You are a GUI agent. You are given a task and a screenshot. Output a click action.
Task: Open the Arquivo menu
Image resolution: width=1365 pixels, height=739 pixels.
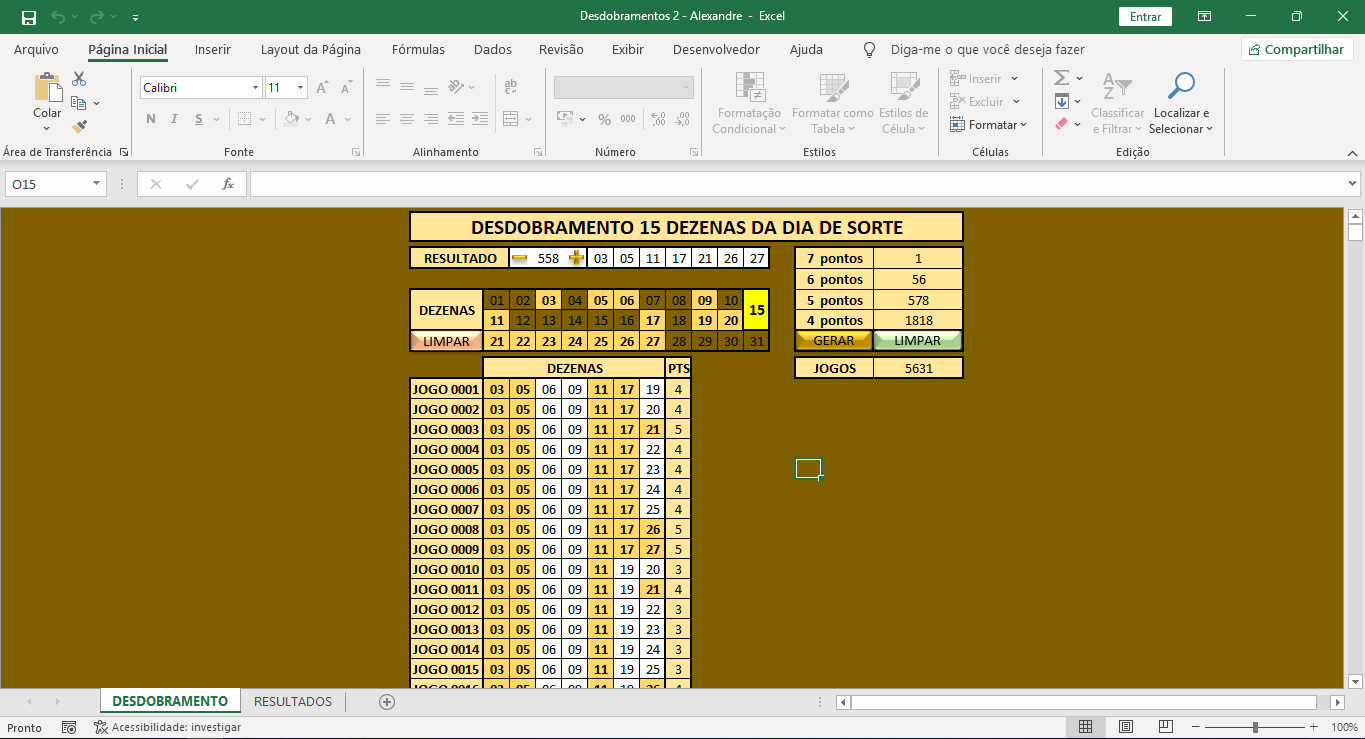[36, 49]
